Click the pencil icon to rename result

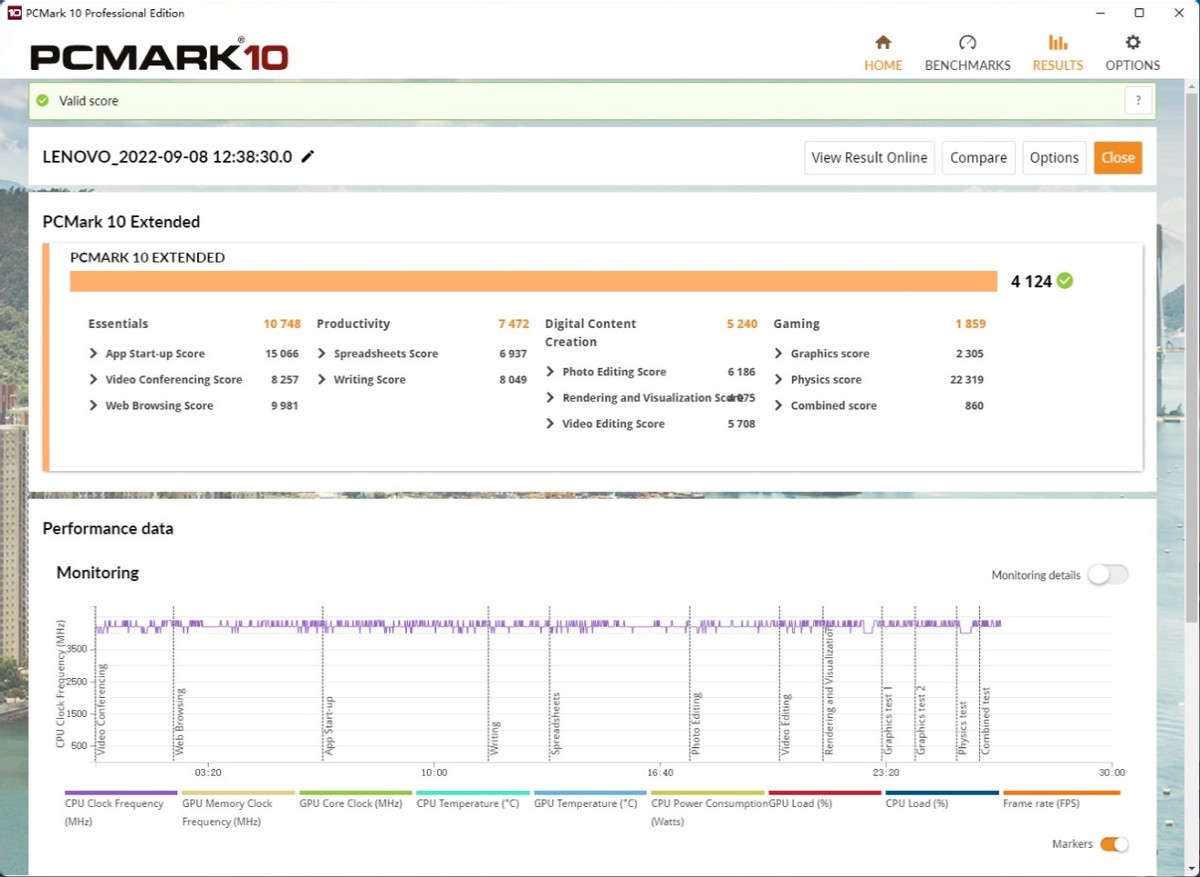[x=308, y=157]
